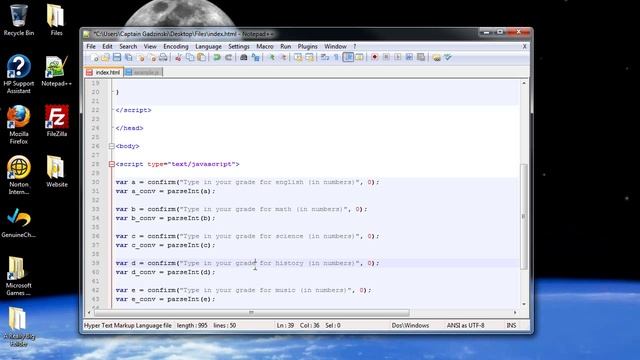Click the user defined language icon
The height and width of the screenshot is (360, 640).
coord(359,58)
